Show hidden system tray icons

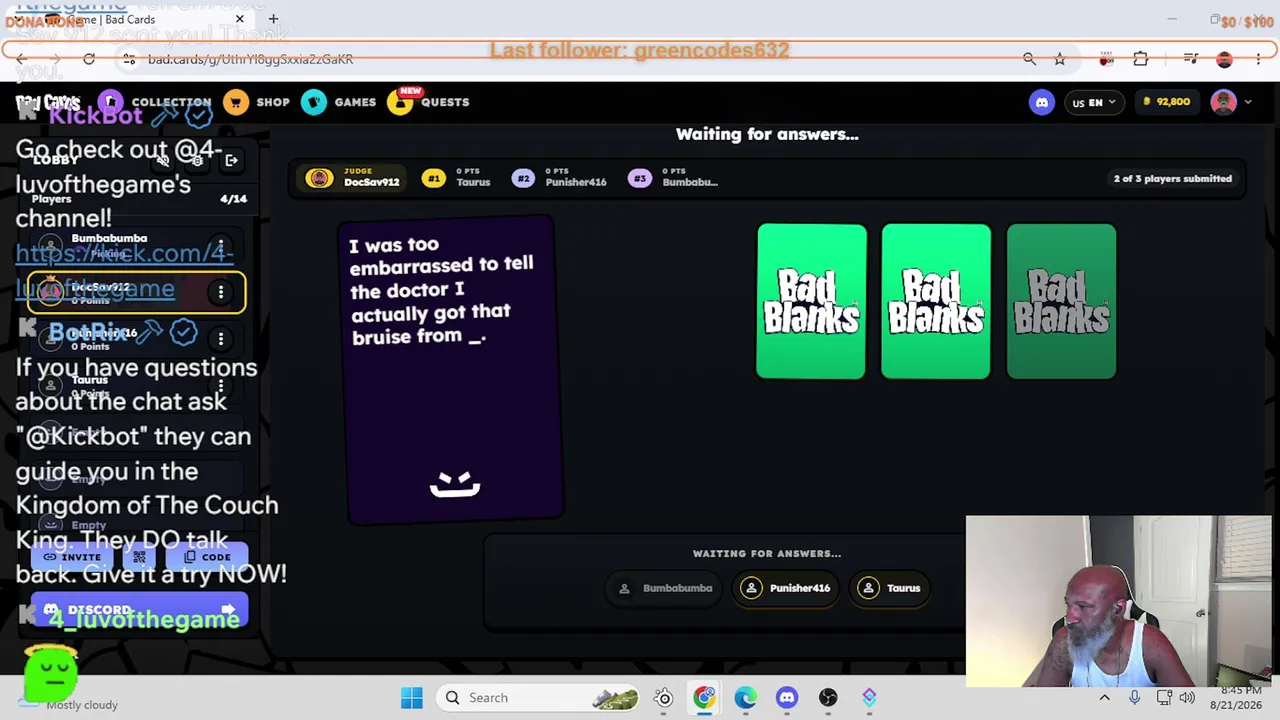point(1104,698)
